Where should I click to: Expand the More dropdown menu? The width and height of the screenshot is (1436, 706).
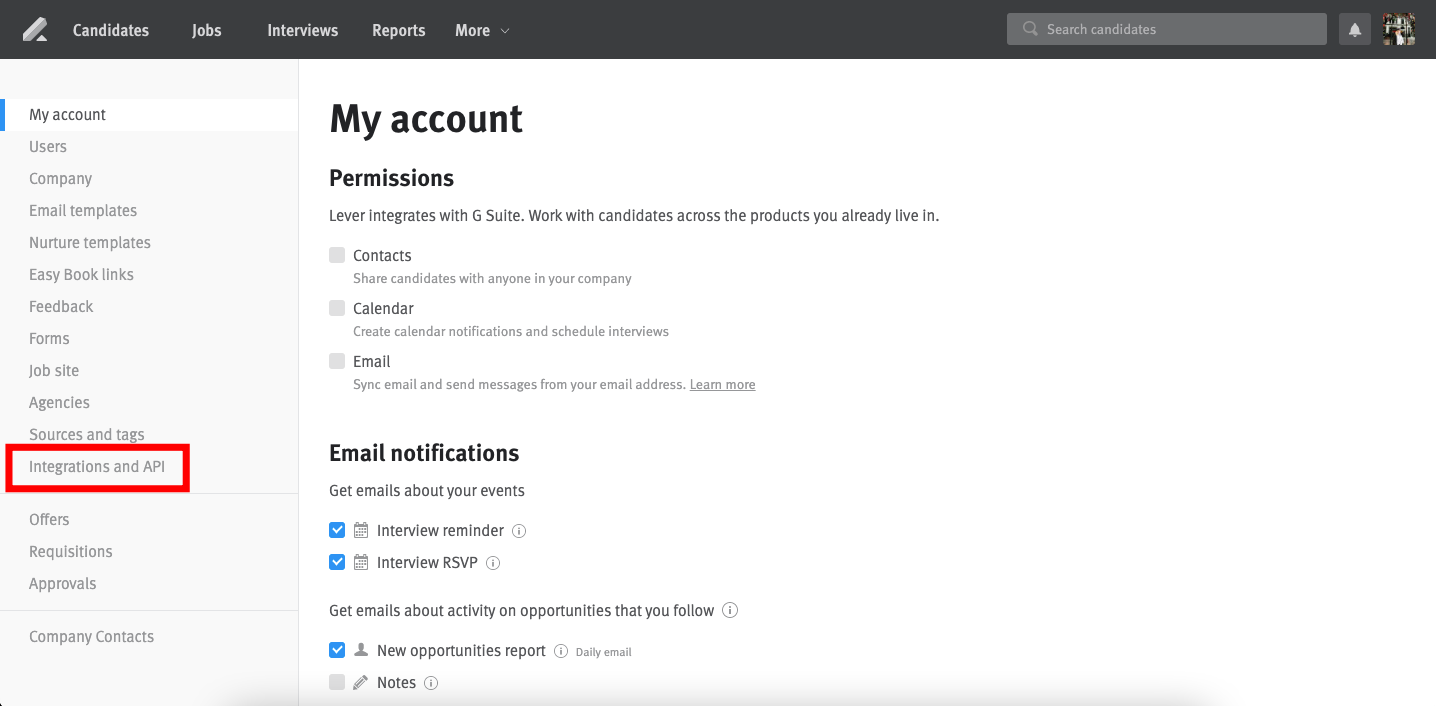pos(482,30)
